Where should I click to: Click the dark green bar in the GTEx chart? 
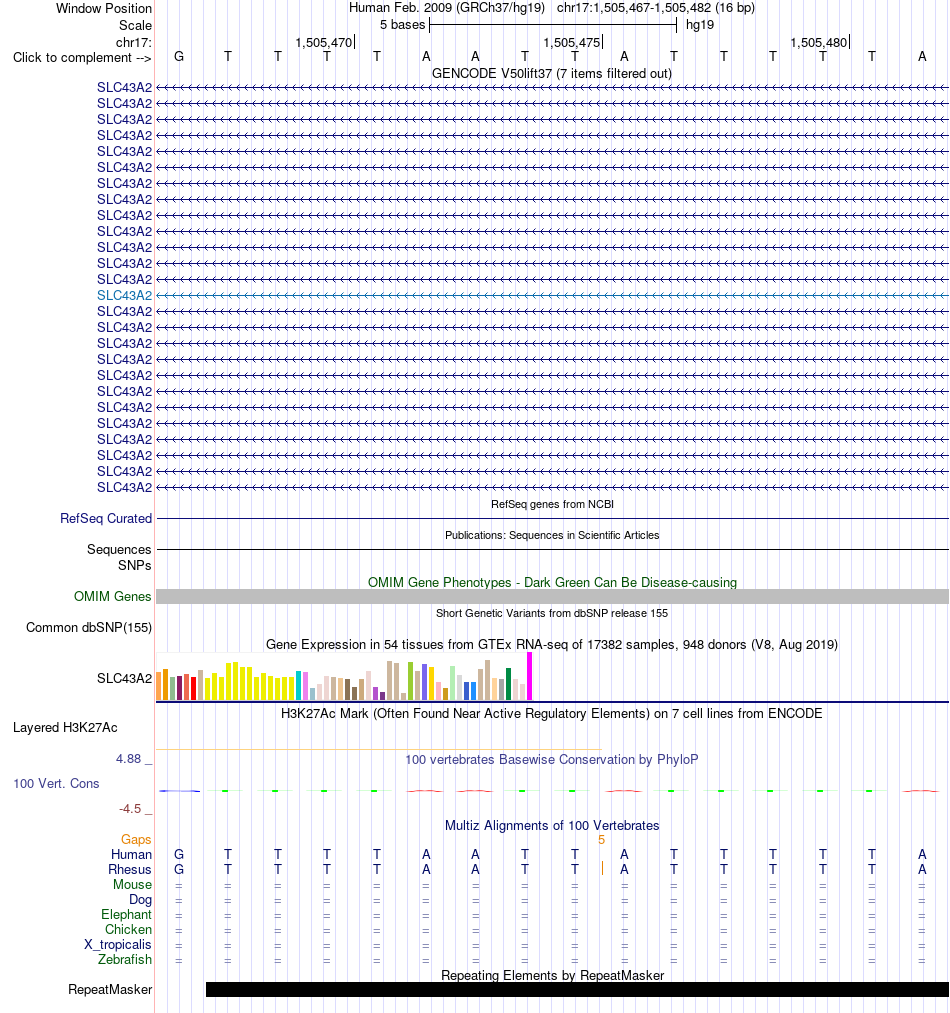(508, 684)
